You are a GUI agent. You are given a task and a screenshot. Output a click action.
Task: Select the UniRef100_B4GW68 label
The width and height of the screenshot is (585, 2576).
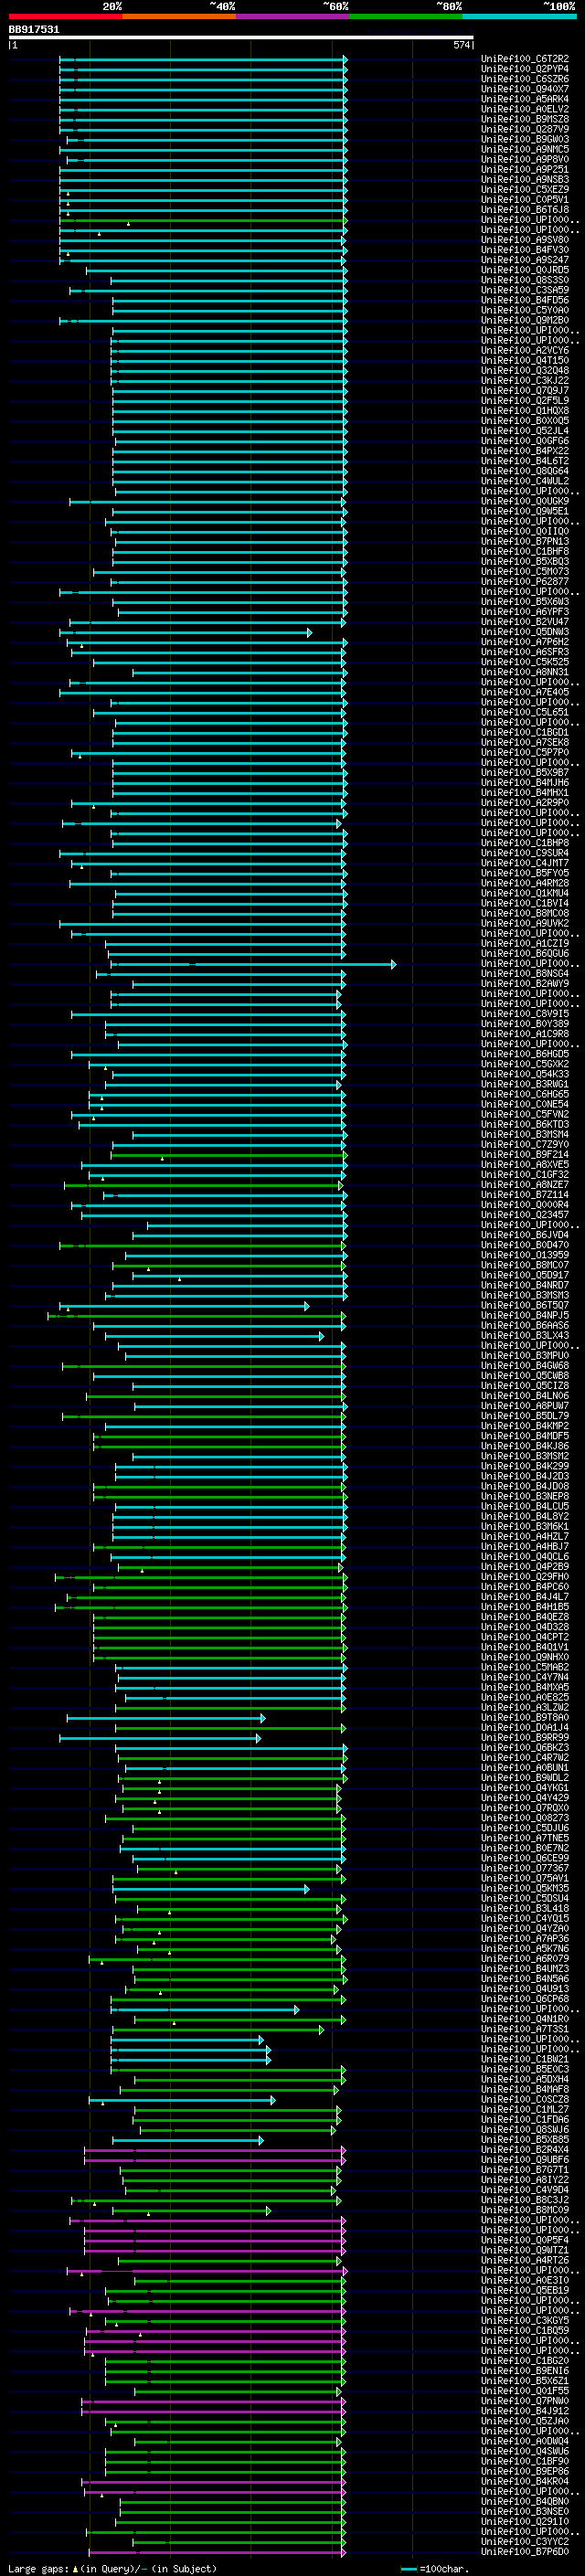[525, 1365]
